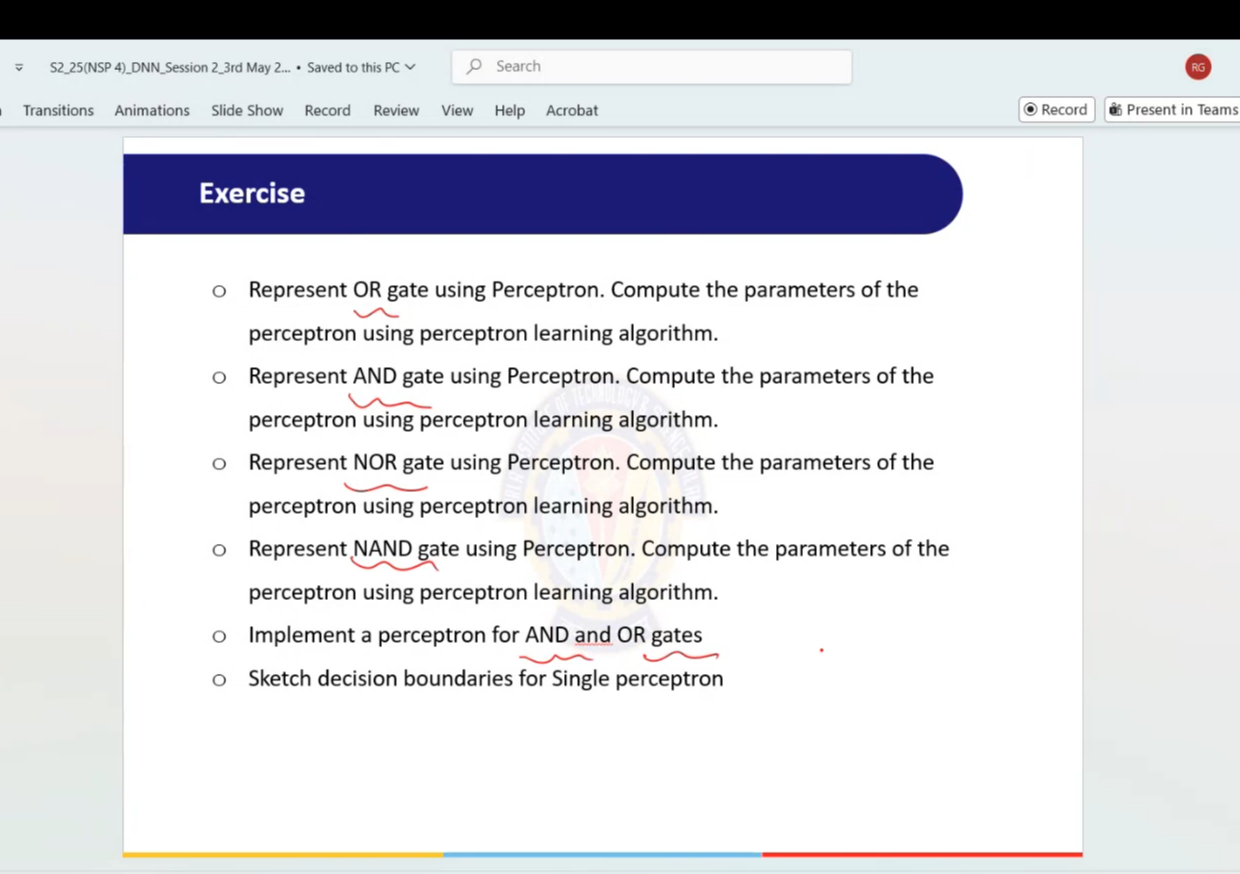1240x874 pixels.
Task: Open the Record ribbon tab
Action: 327,110
